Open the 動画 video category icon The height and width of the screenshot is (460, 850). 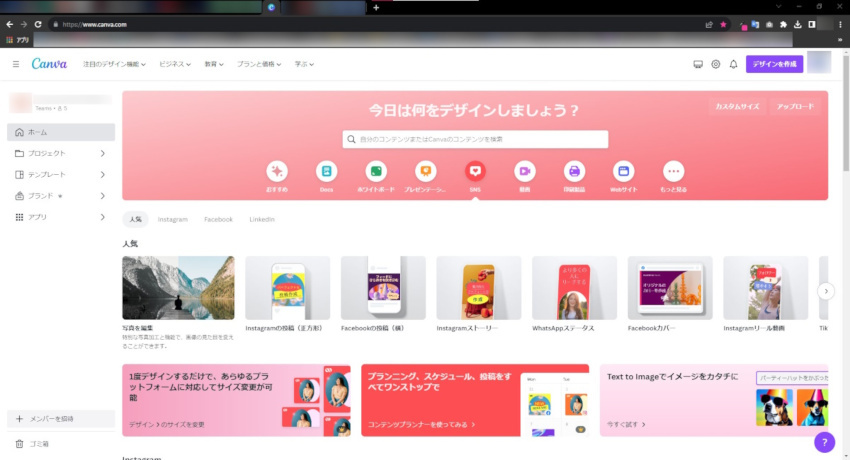click(x=524, y=171)
